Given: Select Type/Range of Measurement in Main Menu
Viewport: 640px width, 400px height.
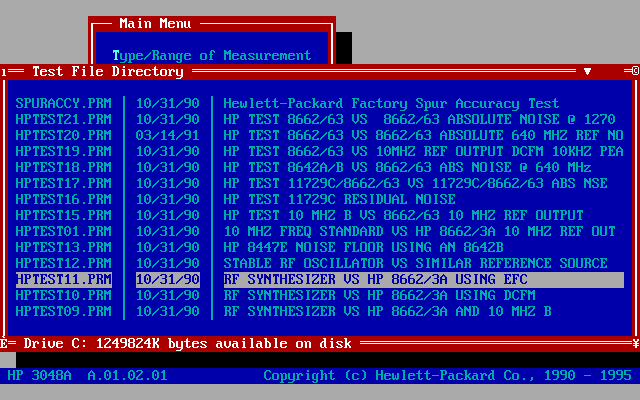Looking at the screenshot, I should [x=212, y=56].
